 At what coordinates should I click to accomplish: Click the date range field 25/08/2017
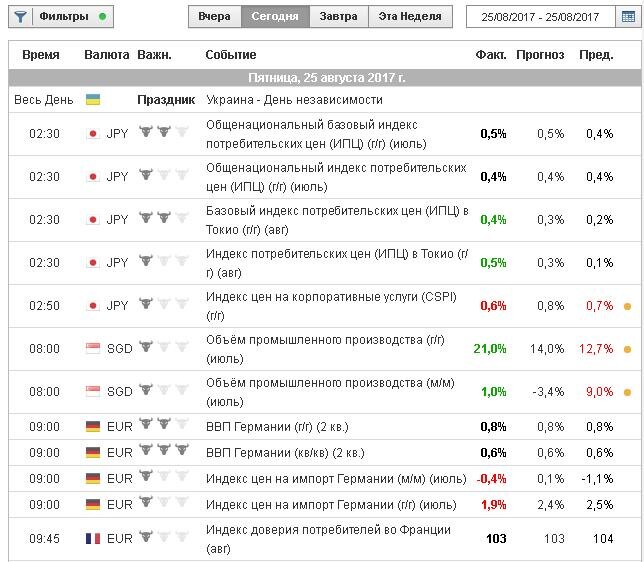pos(539,17)
